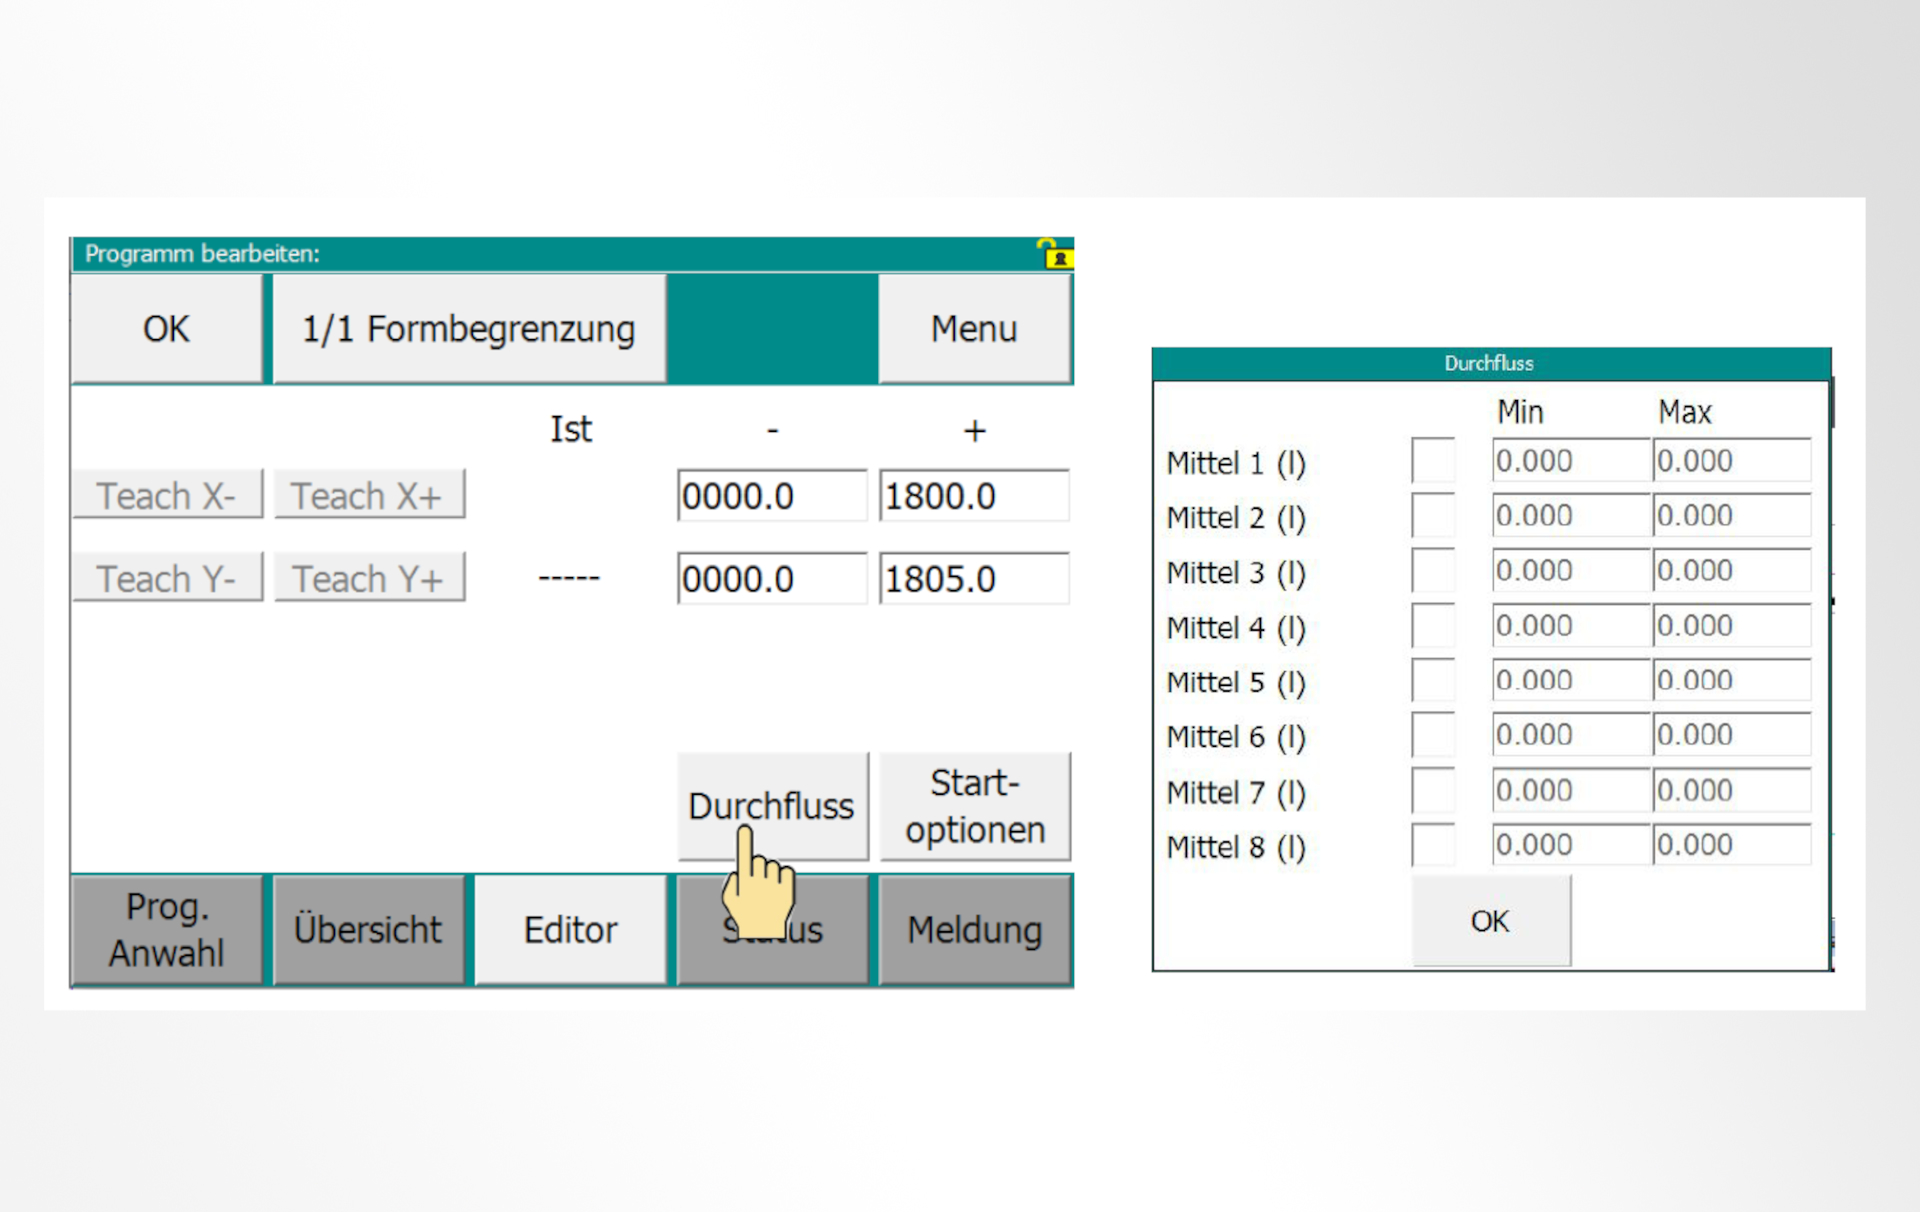Click the Max column header
This screenshot has height=1212, width=1920.
click(1685, 412)
